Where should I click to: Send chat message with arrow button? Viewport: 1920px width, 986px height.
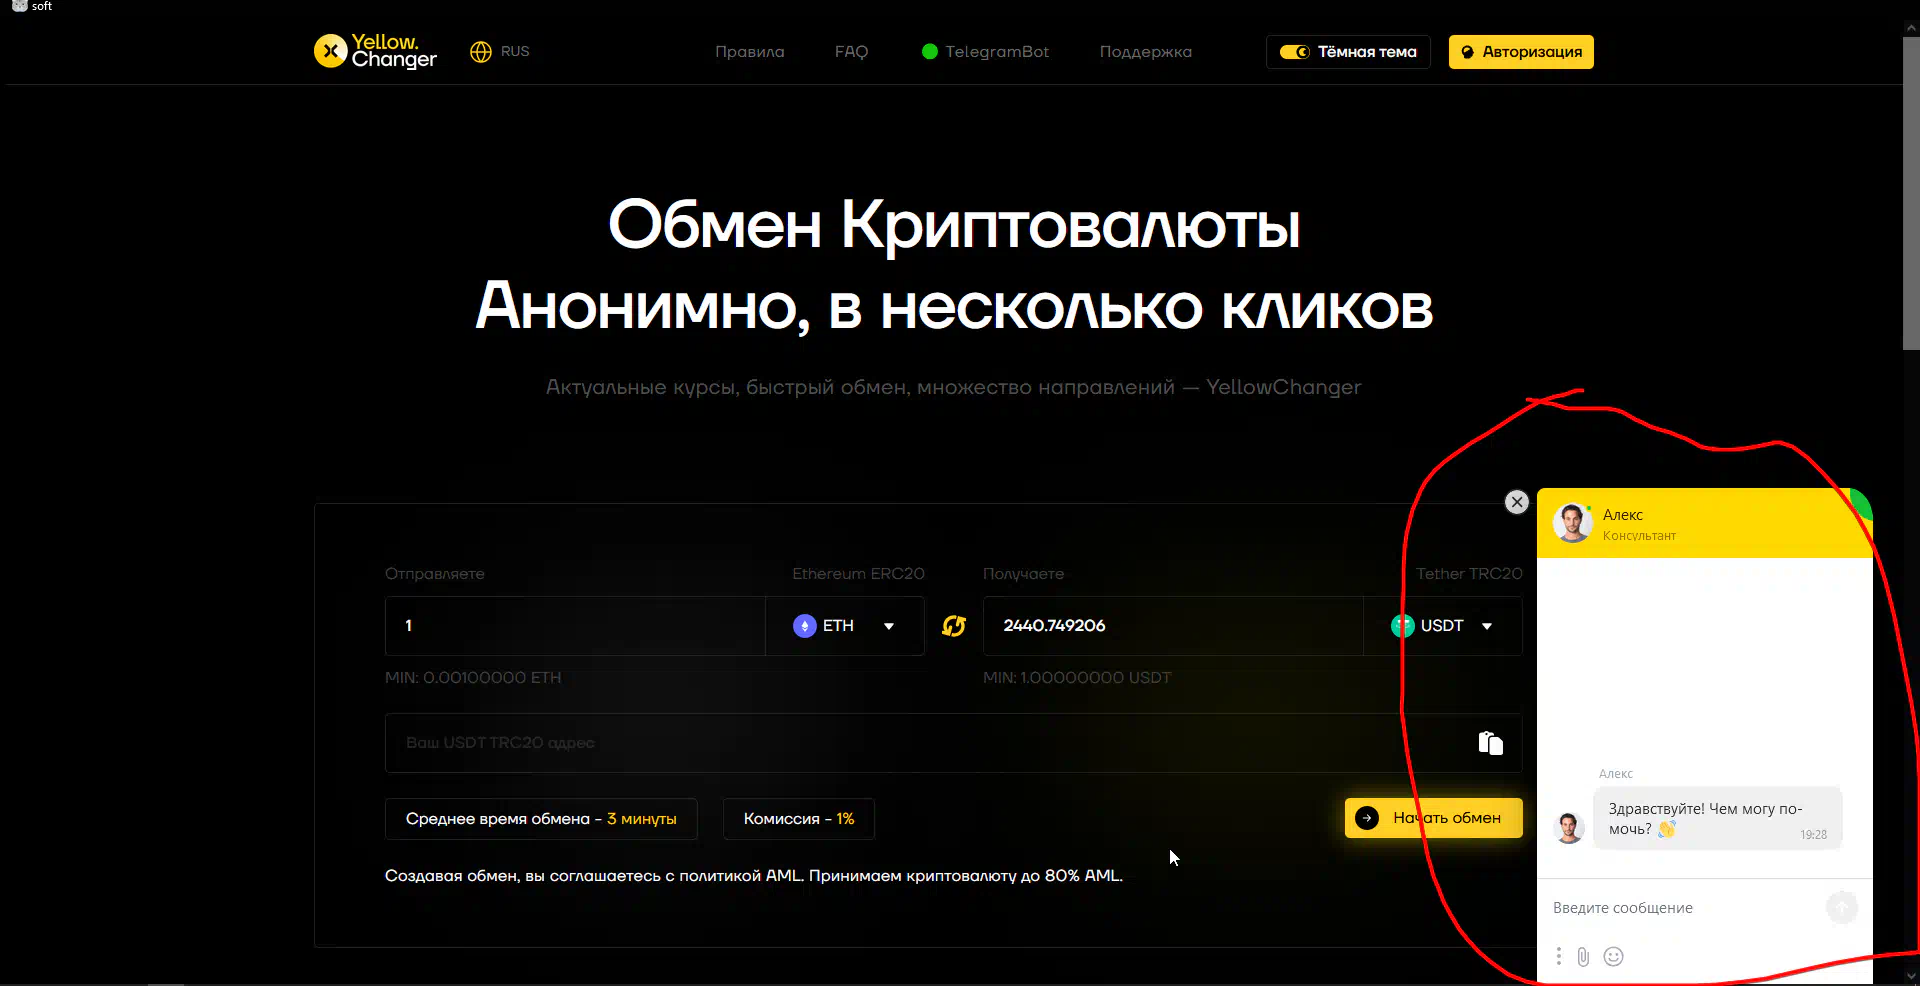[1842, 908]
